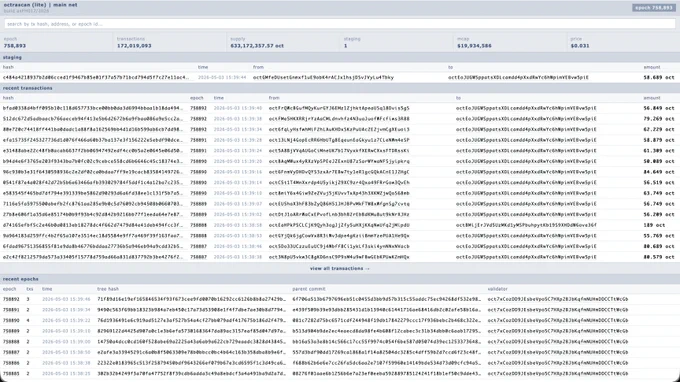Select the 80.579 oct amount
Screen dimensions: 680x382
click(x=659, y=257)
